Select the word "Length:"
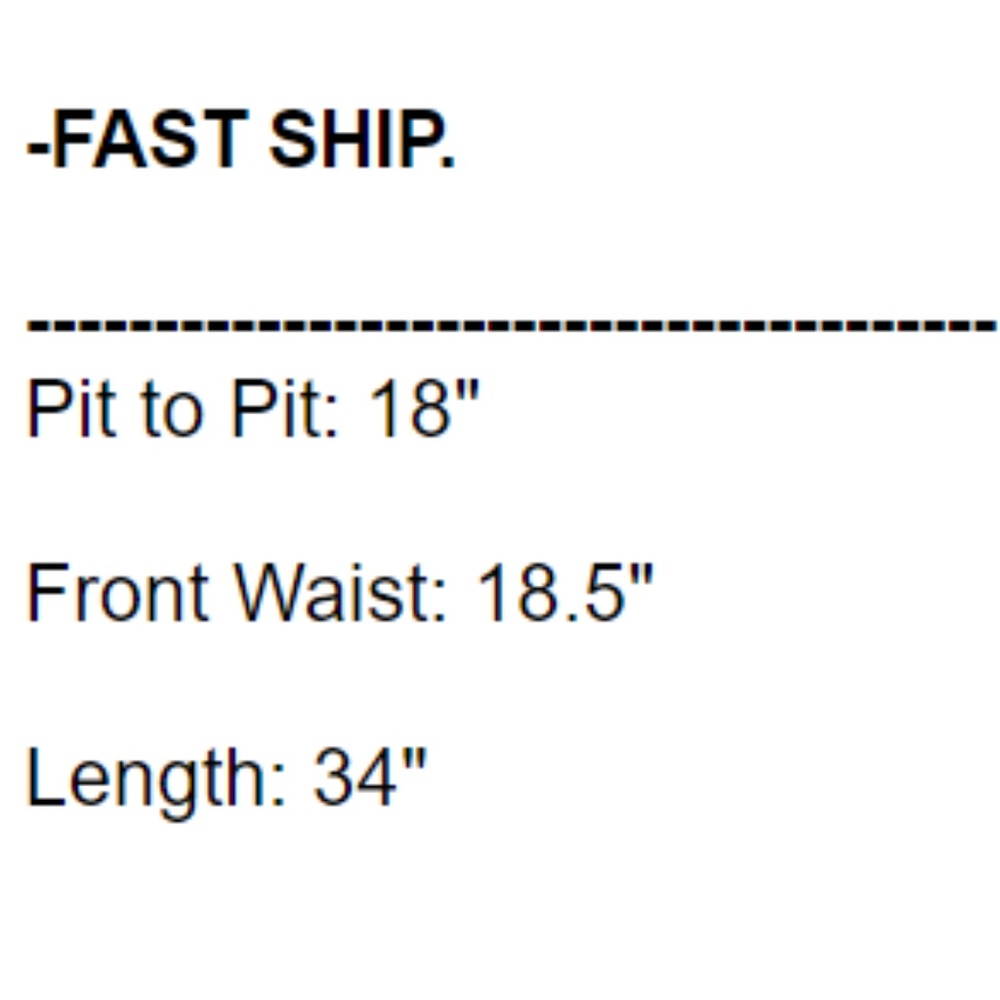Image resolution: width=1000 pixels, height=1000 pixels. tap(156, 783)
